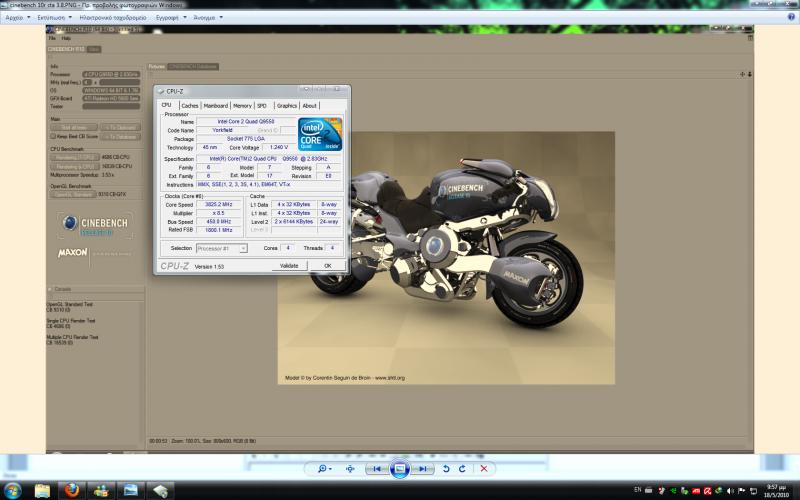
Task: Open the Άνοιγμα dropdown menu
Action: click(208, 17)
